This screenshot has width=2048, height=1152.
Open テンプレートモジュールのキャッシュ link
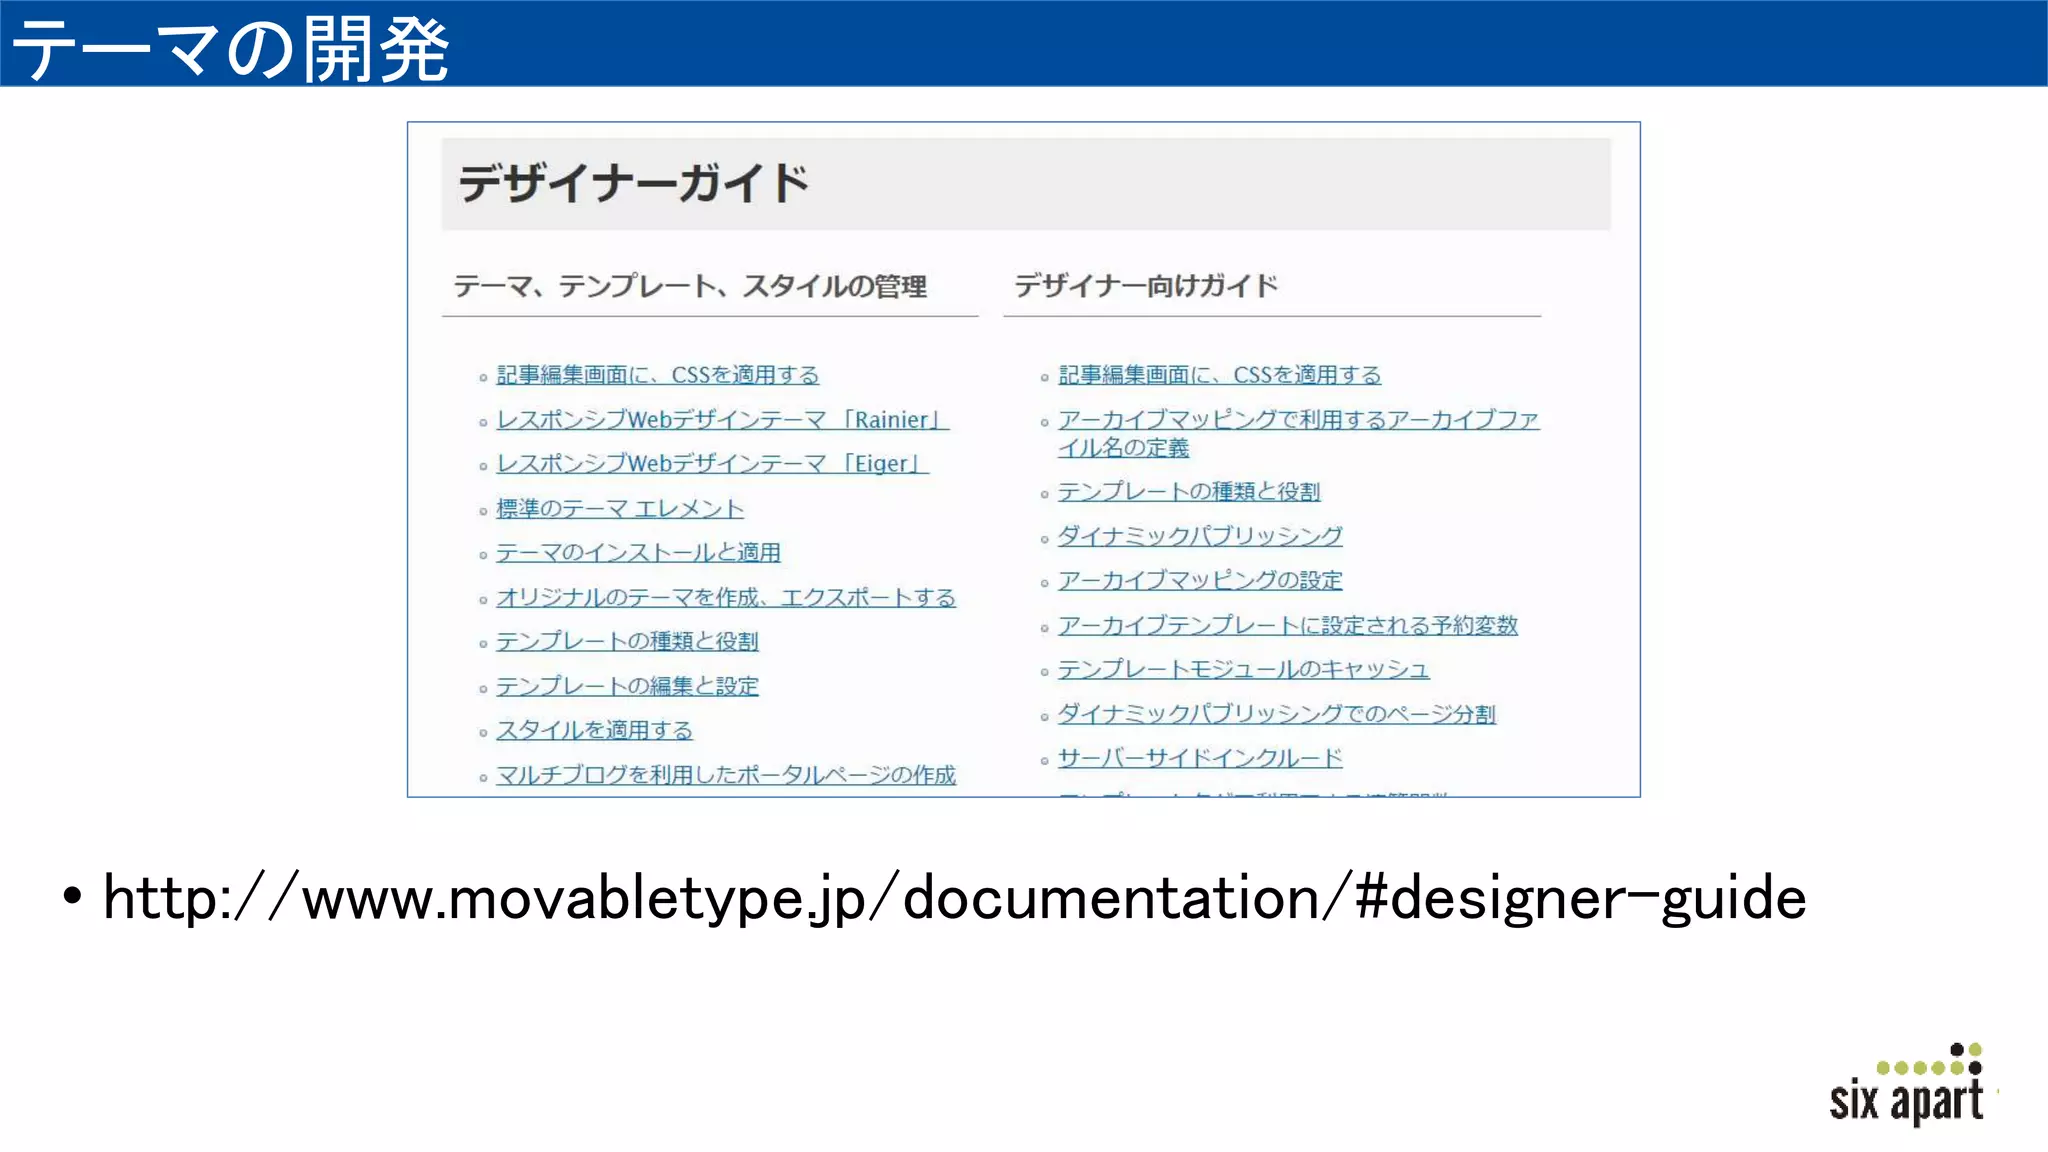pyautogui.click(x=1244, y=669)
